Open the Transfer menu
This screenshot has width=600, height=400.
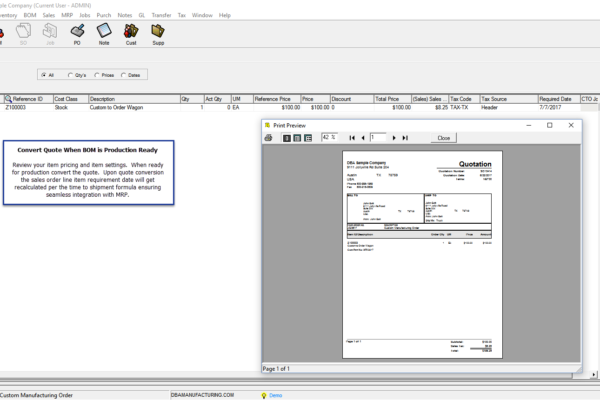(x=161, y=15)
